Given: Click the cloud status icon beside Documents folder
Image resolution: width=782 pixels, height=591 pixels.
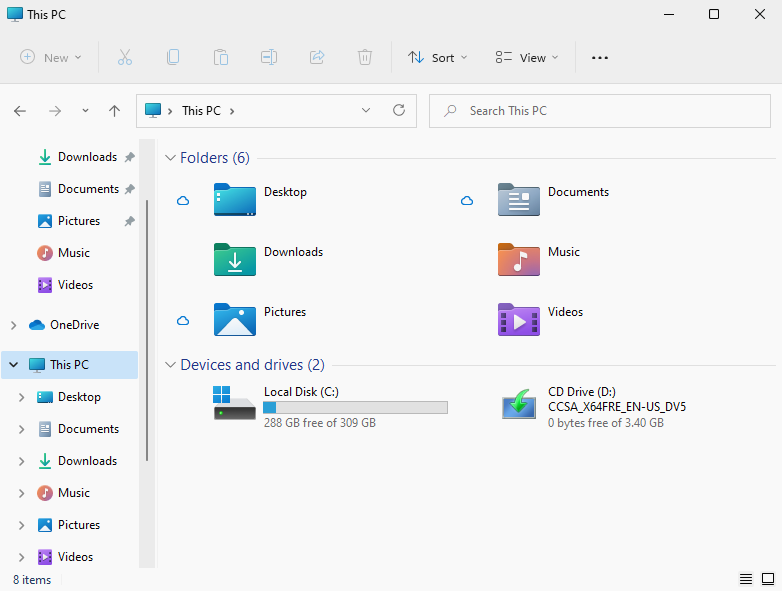Looking at the screenshot, I should tap(467, 200).
